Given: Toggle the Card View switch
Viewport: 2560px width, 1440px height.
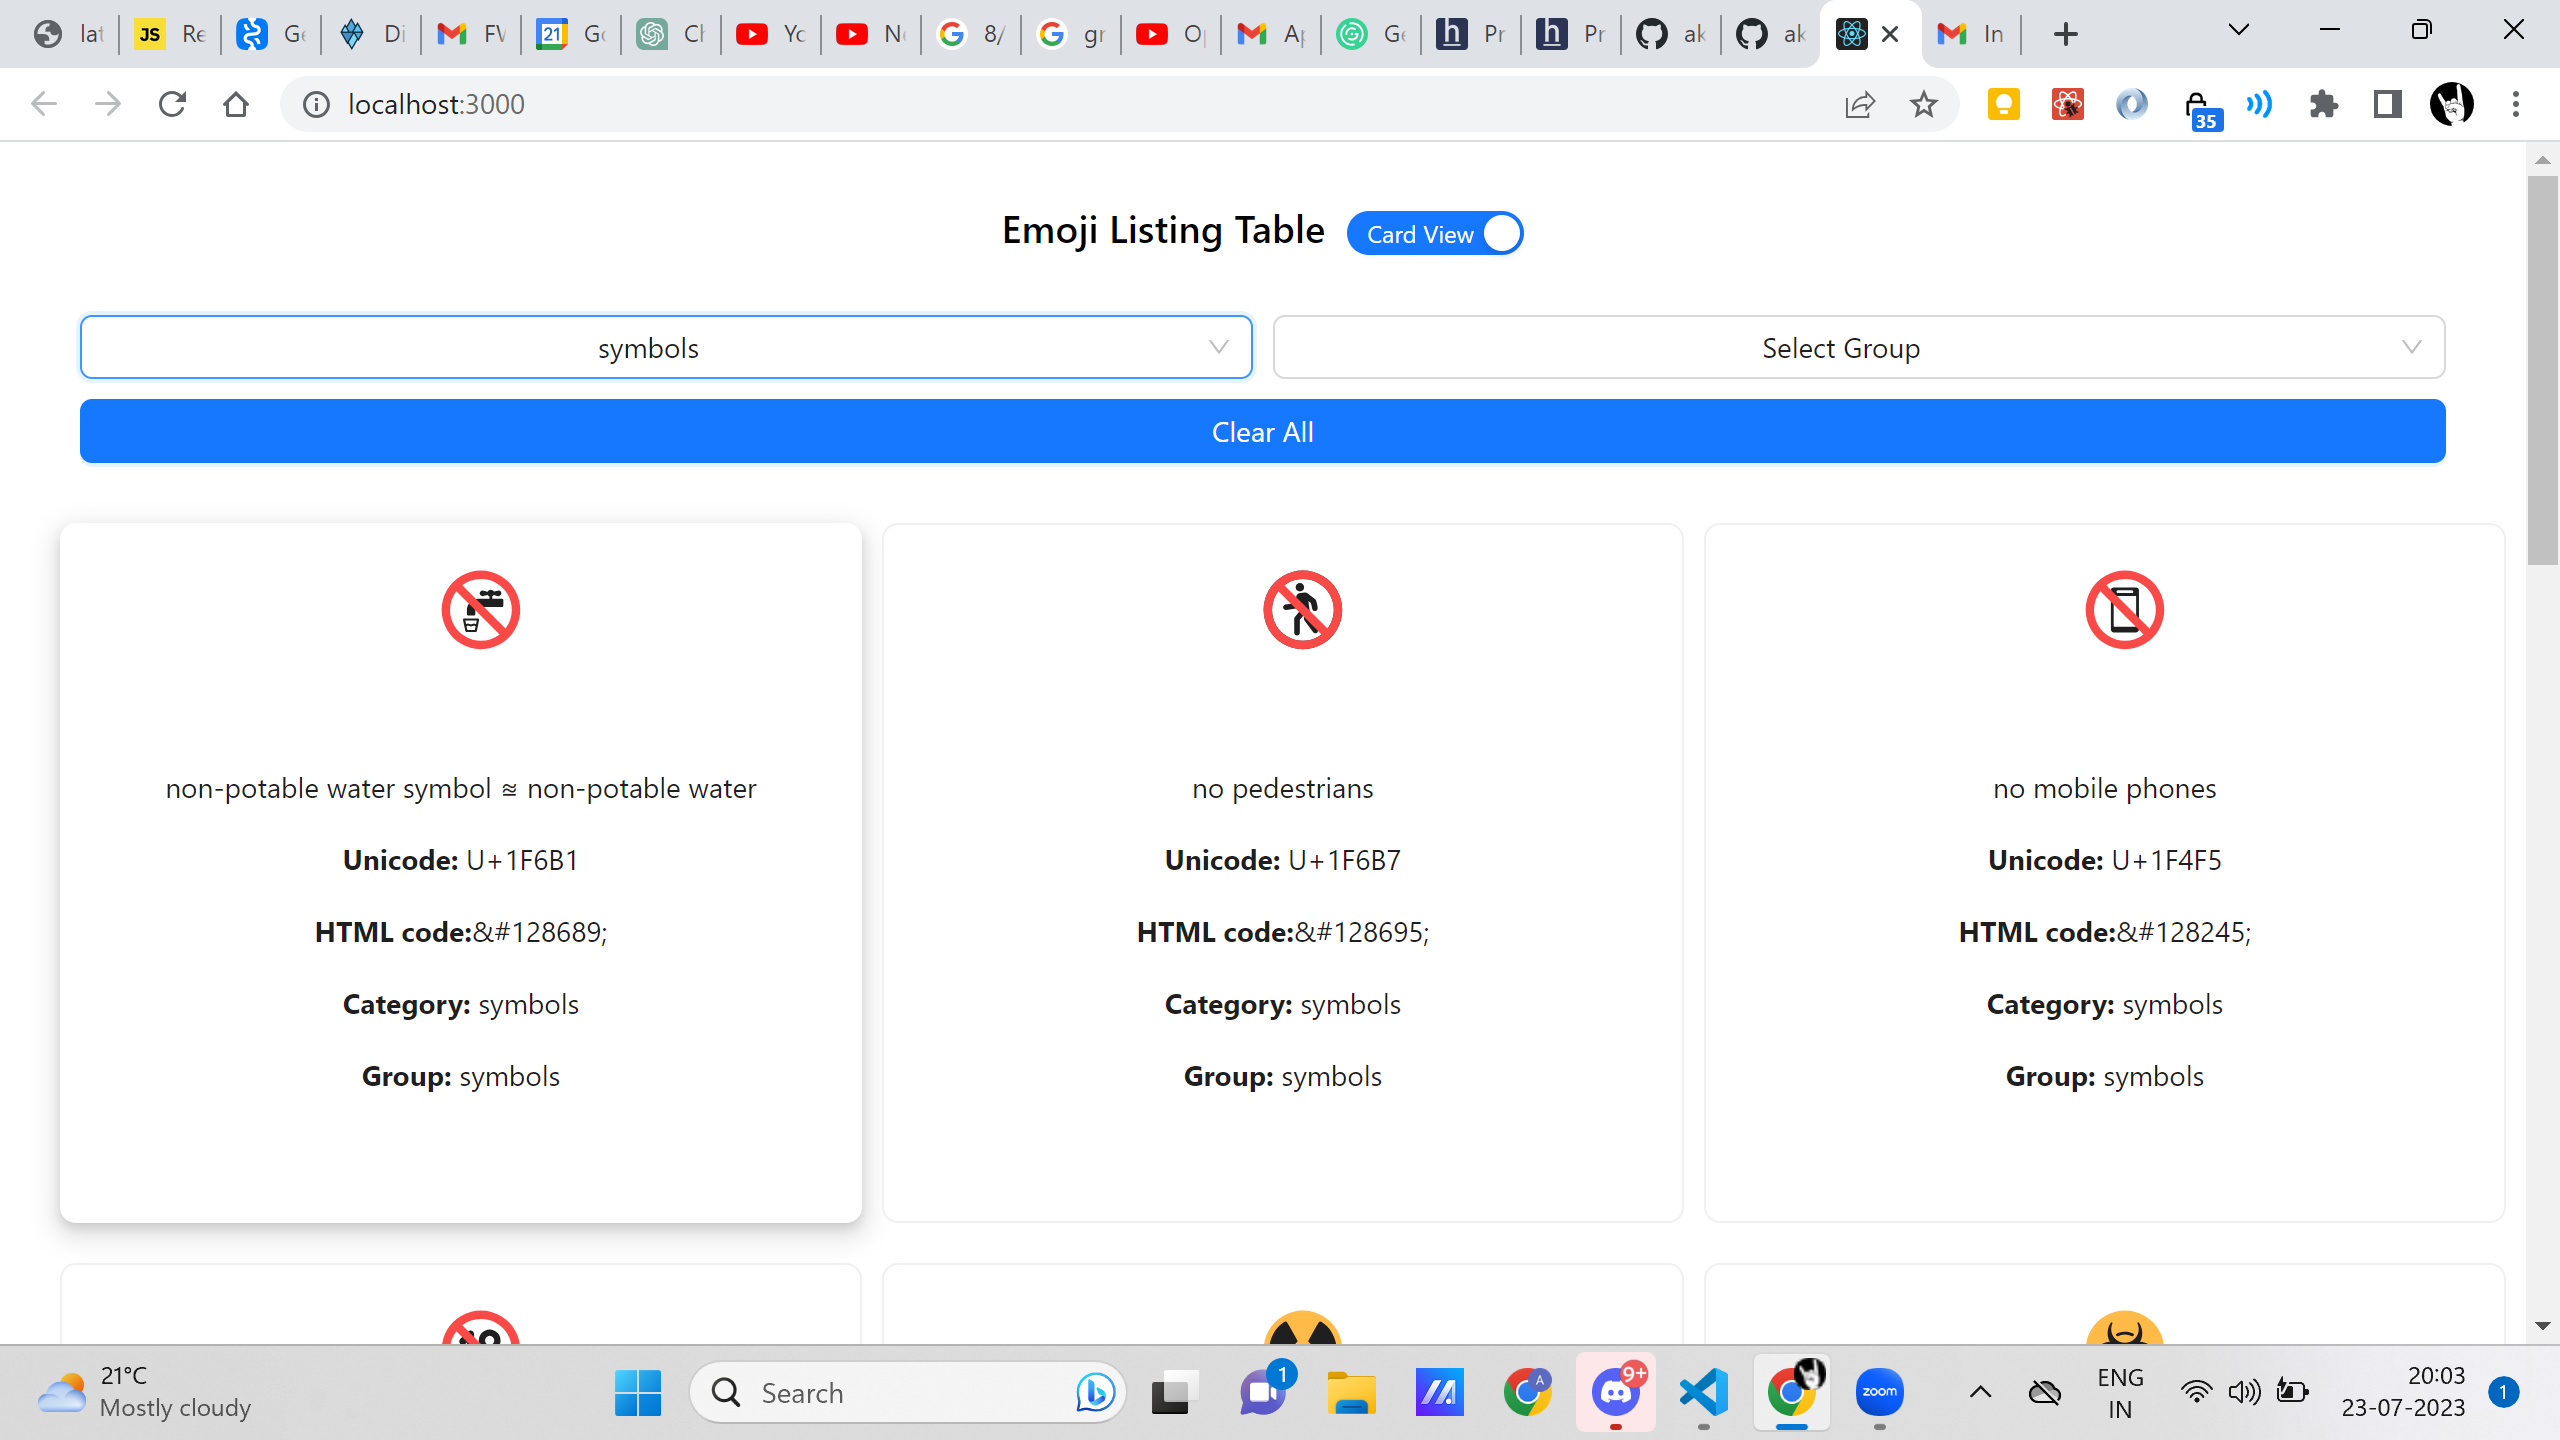Looking at the screenshot, I should coord(1435,234).
